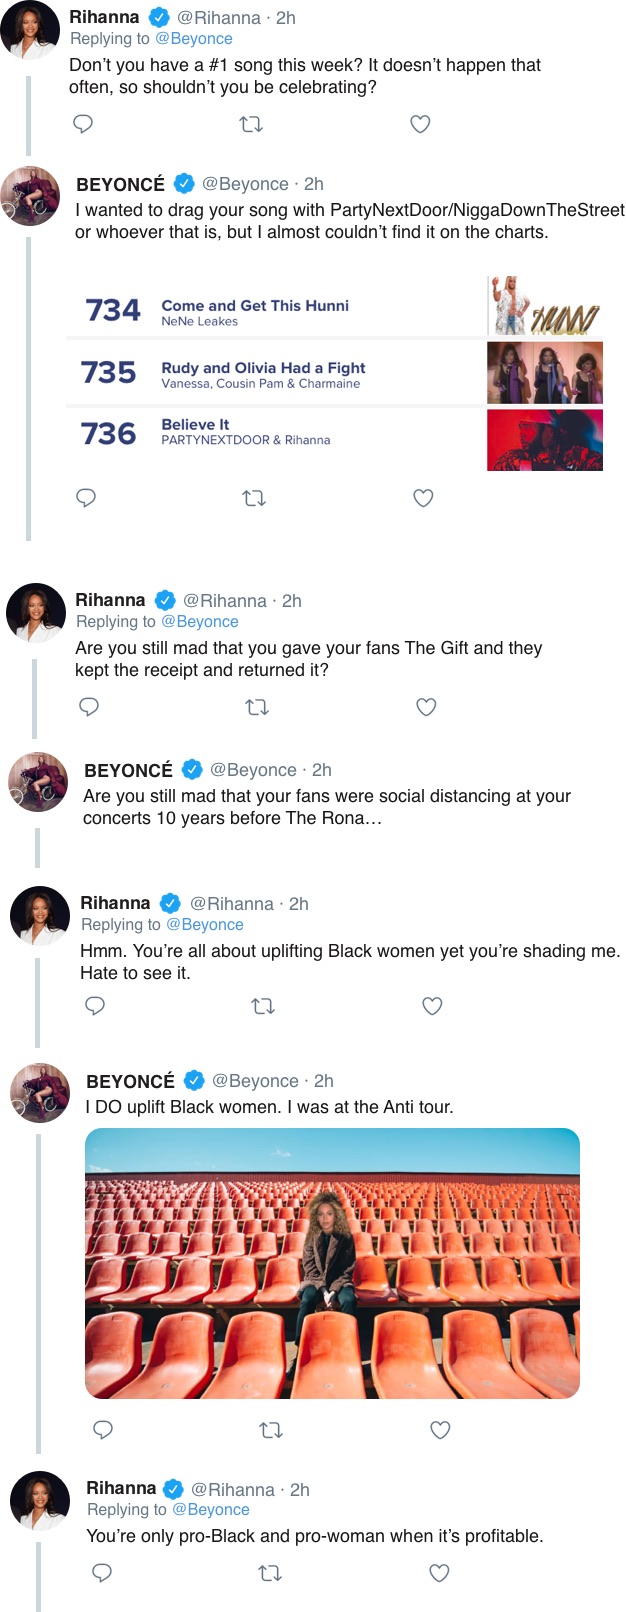This screenshot has width=626, height=1612.
Task: Open Rihanna's profile picture on first tweet
Action: pos(29,30)
